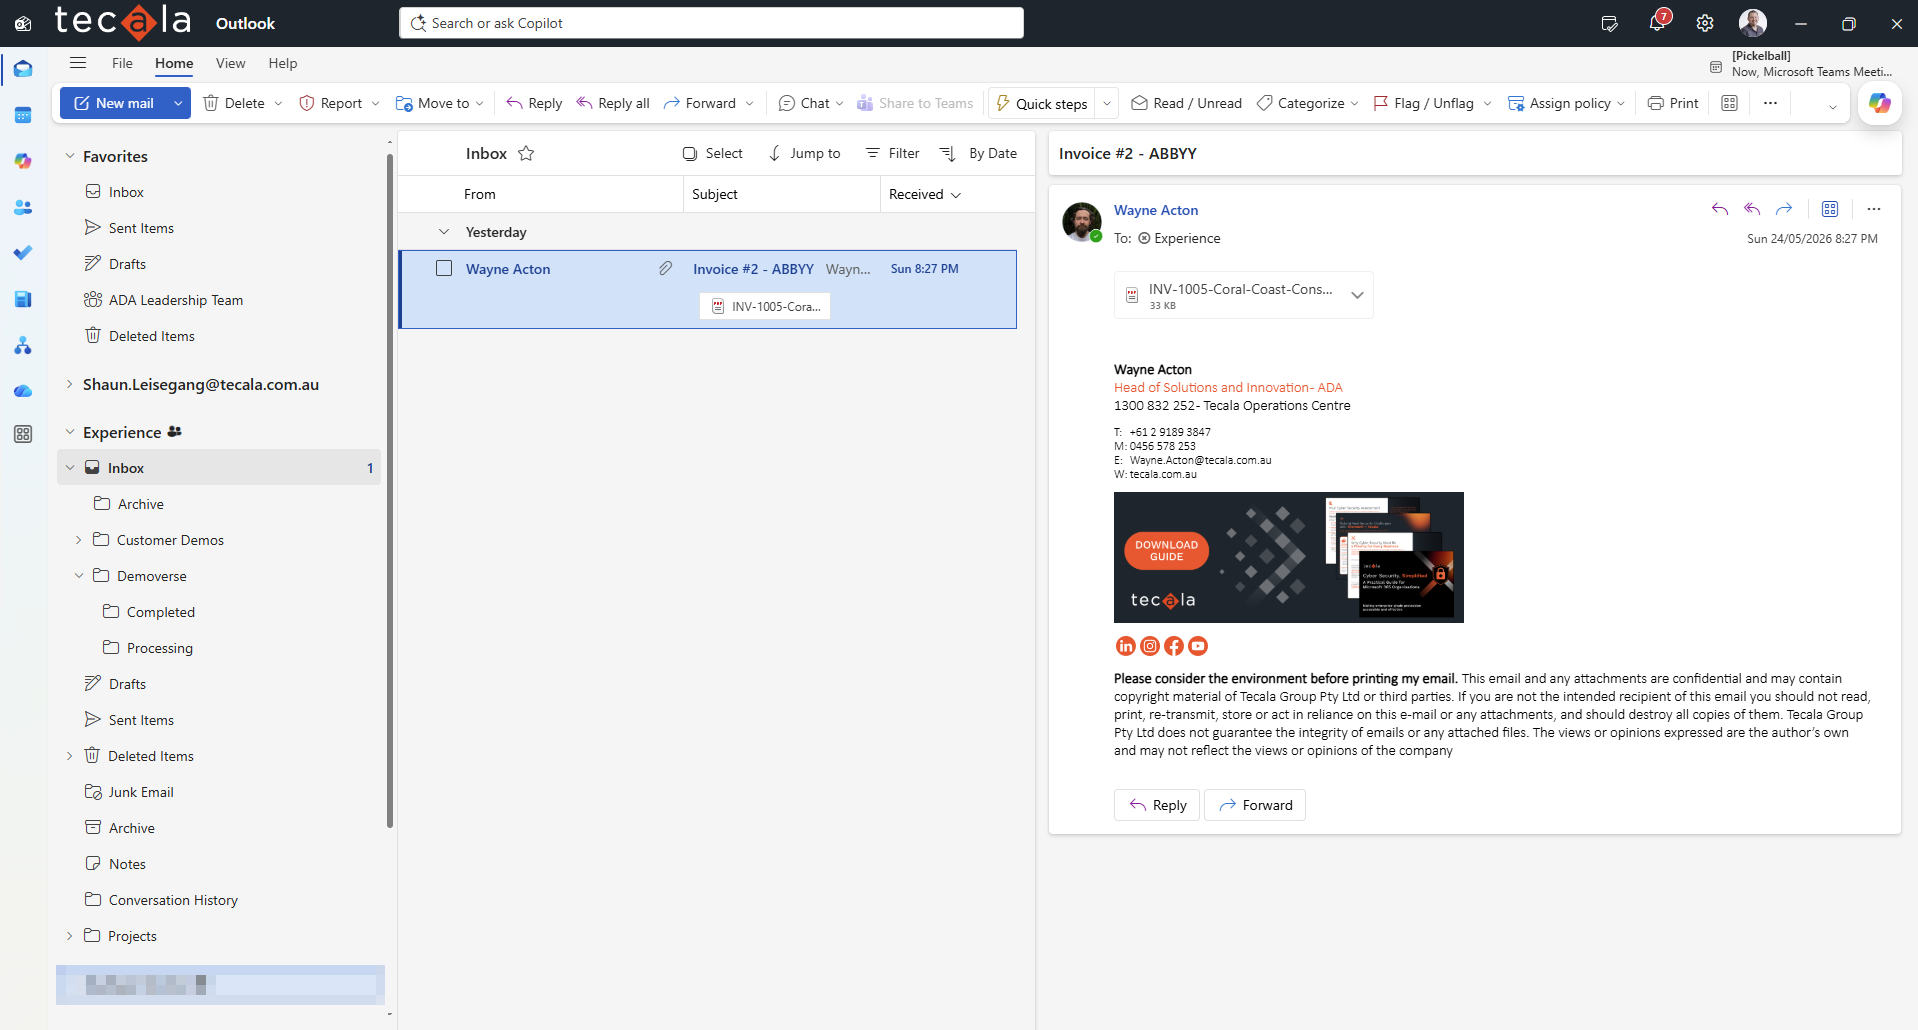This screenshot has height=1030, width=1918.
Task: Select the Completed folder under Demoverse
Action: 161,612
